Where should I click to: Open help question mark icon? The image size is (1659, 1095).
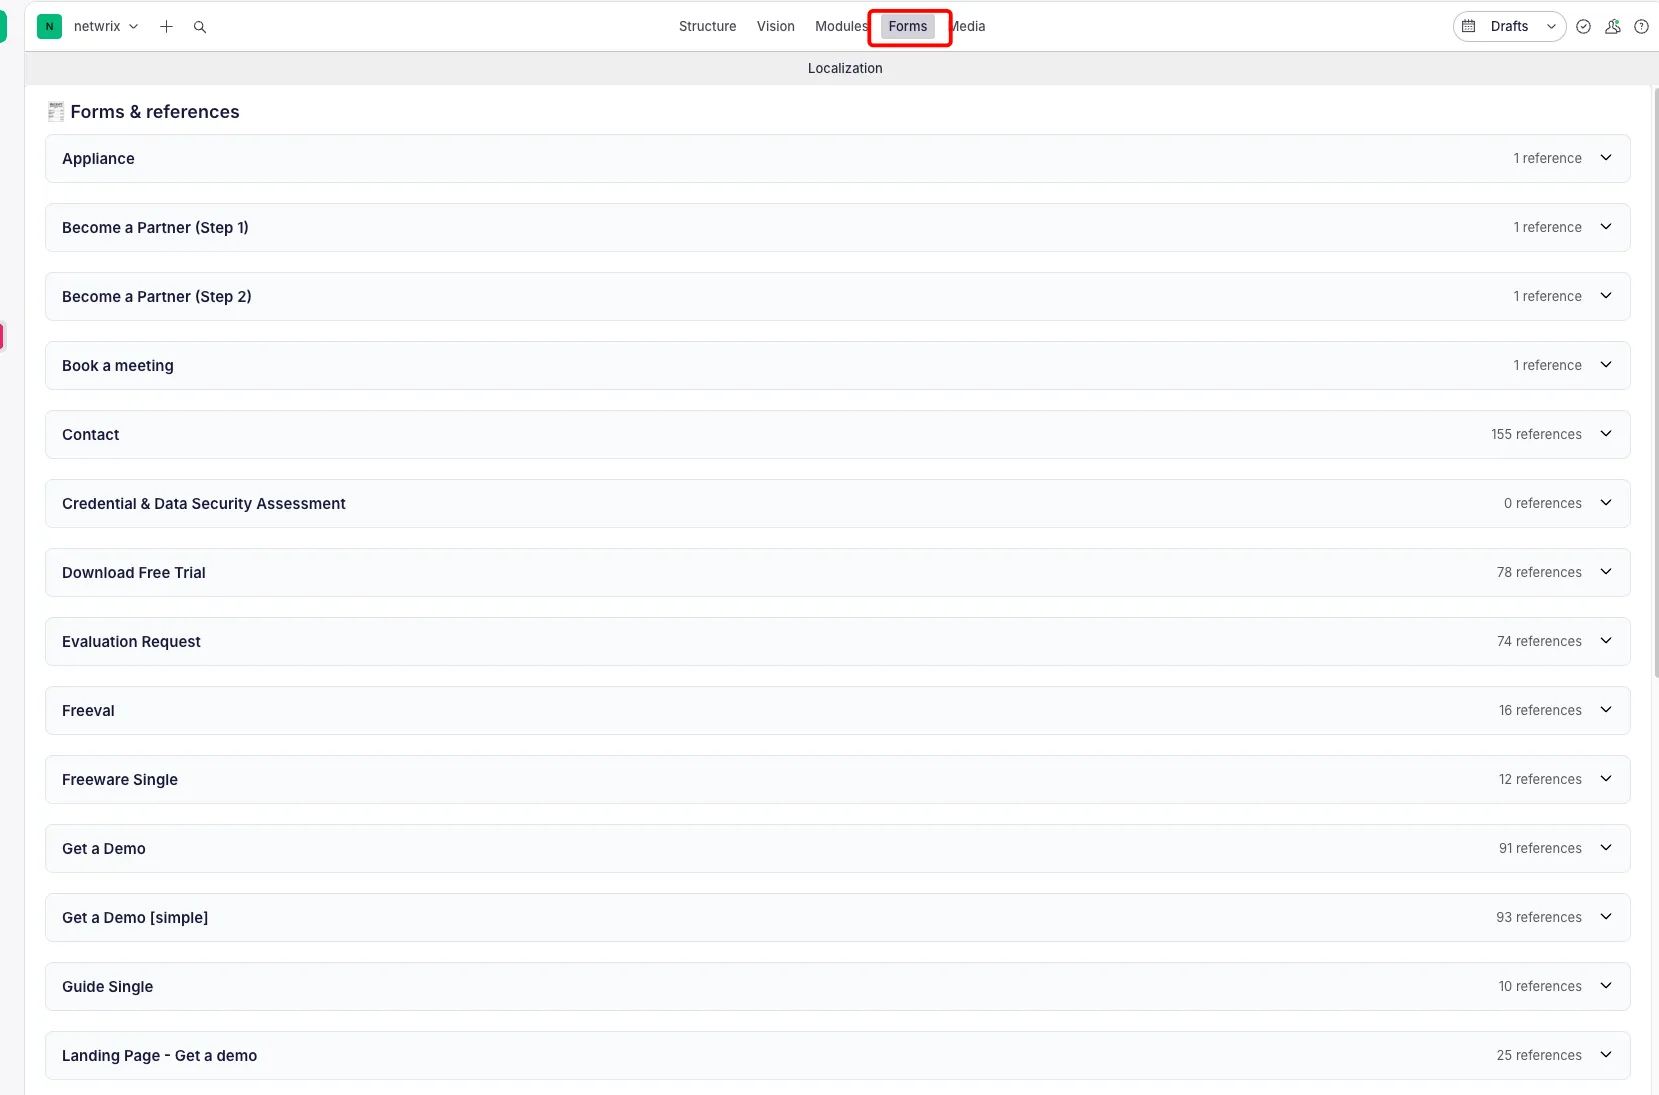(x=1642, y=27)
